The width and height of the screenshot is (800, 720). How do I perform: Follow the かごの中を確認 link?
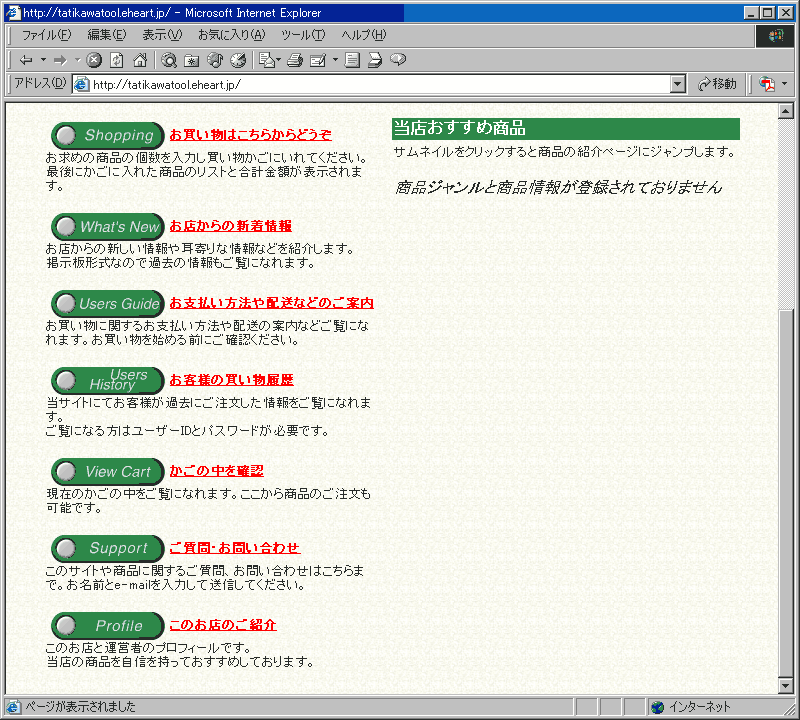[217, 471]
